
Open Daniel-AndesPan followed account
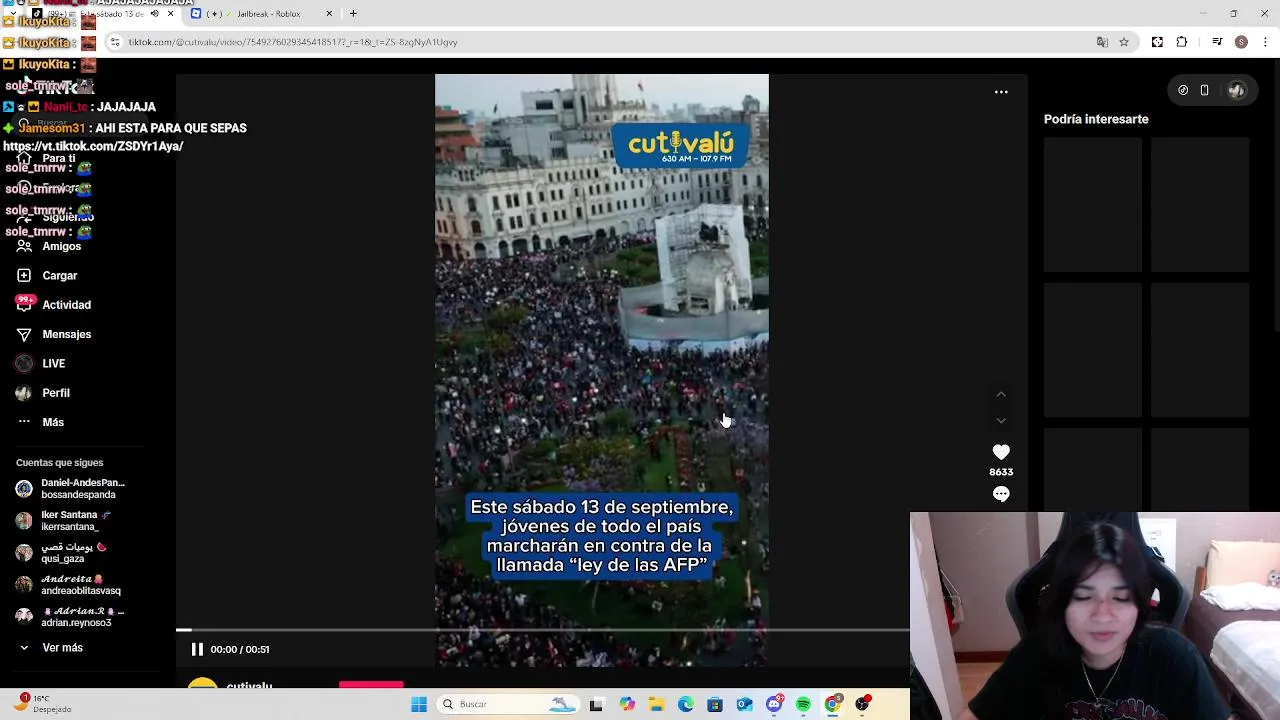pyautogui.click(x=72, y=489)
